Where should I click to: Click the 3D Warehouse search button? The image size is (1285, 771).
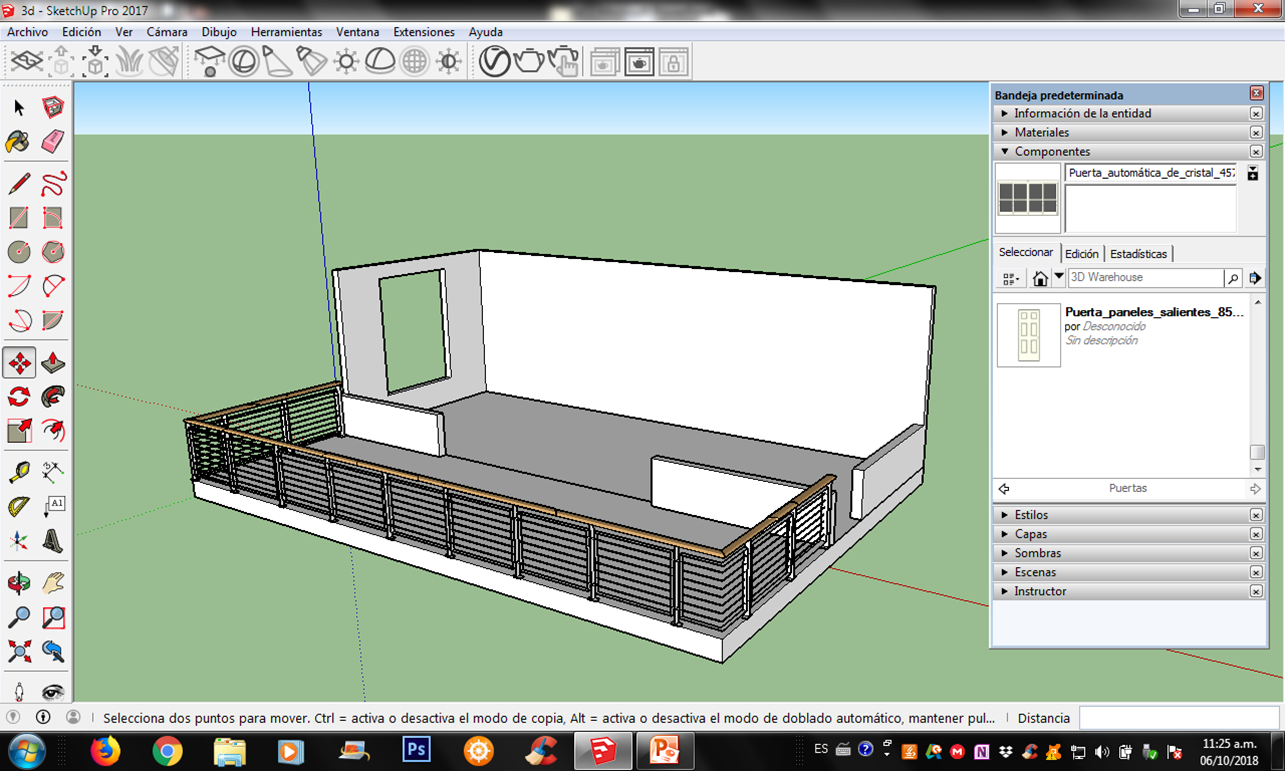(1233, 278)
